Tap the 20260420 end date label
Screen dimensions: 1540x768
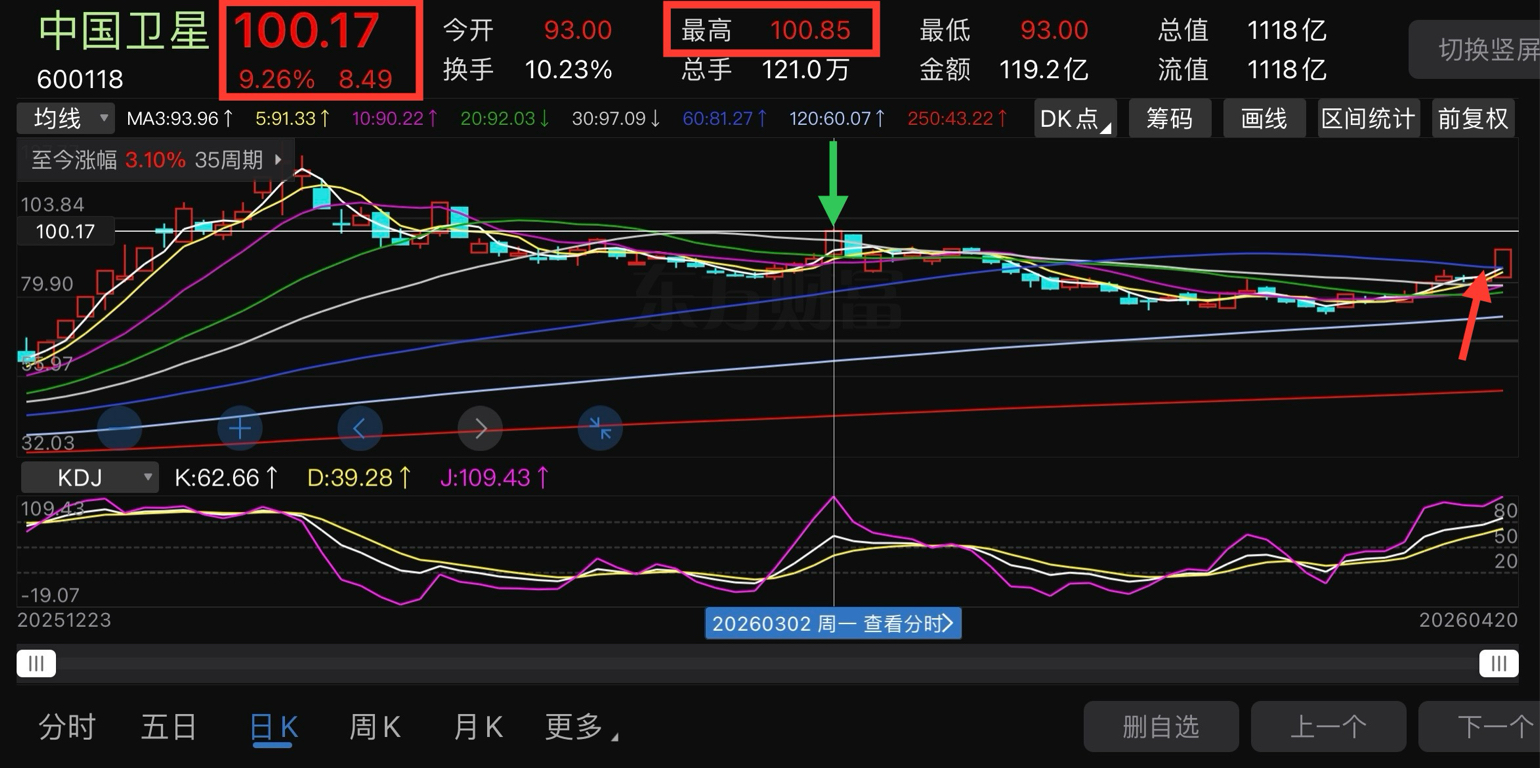tap(1467, 620)
